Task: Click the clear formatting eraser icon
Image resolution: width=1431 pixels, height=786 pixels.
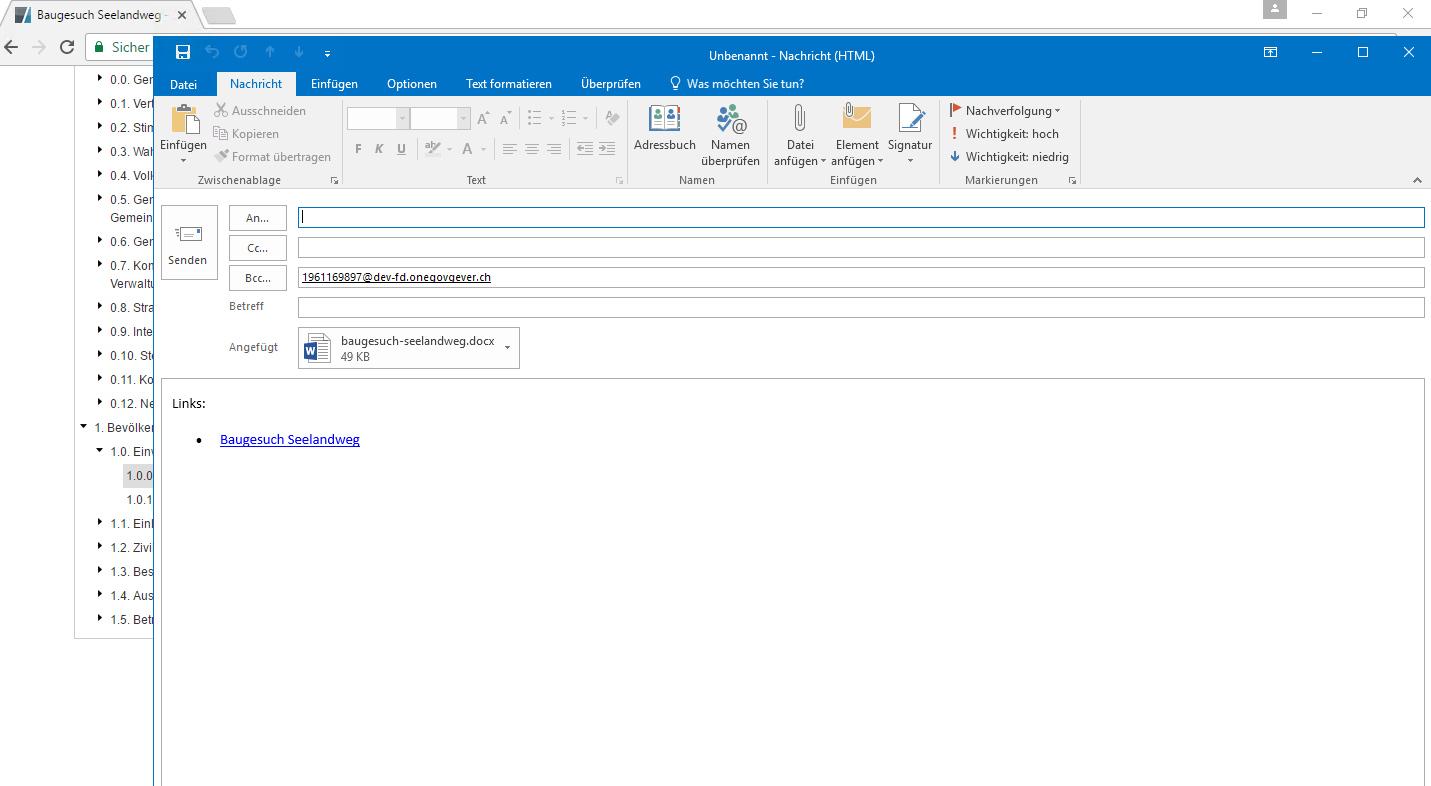Action: pos(612,119)
